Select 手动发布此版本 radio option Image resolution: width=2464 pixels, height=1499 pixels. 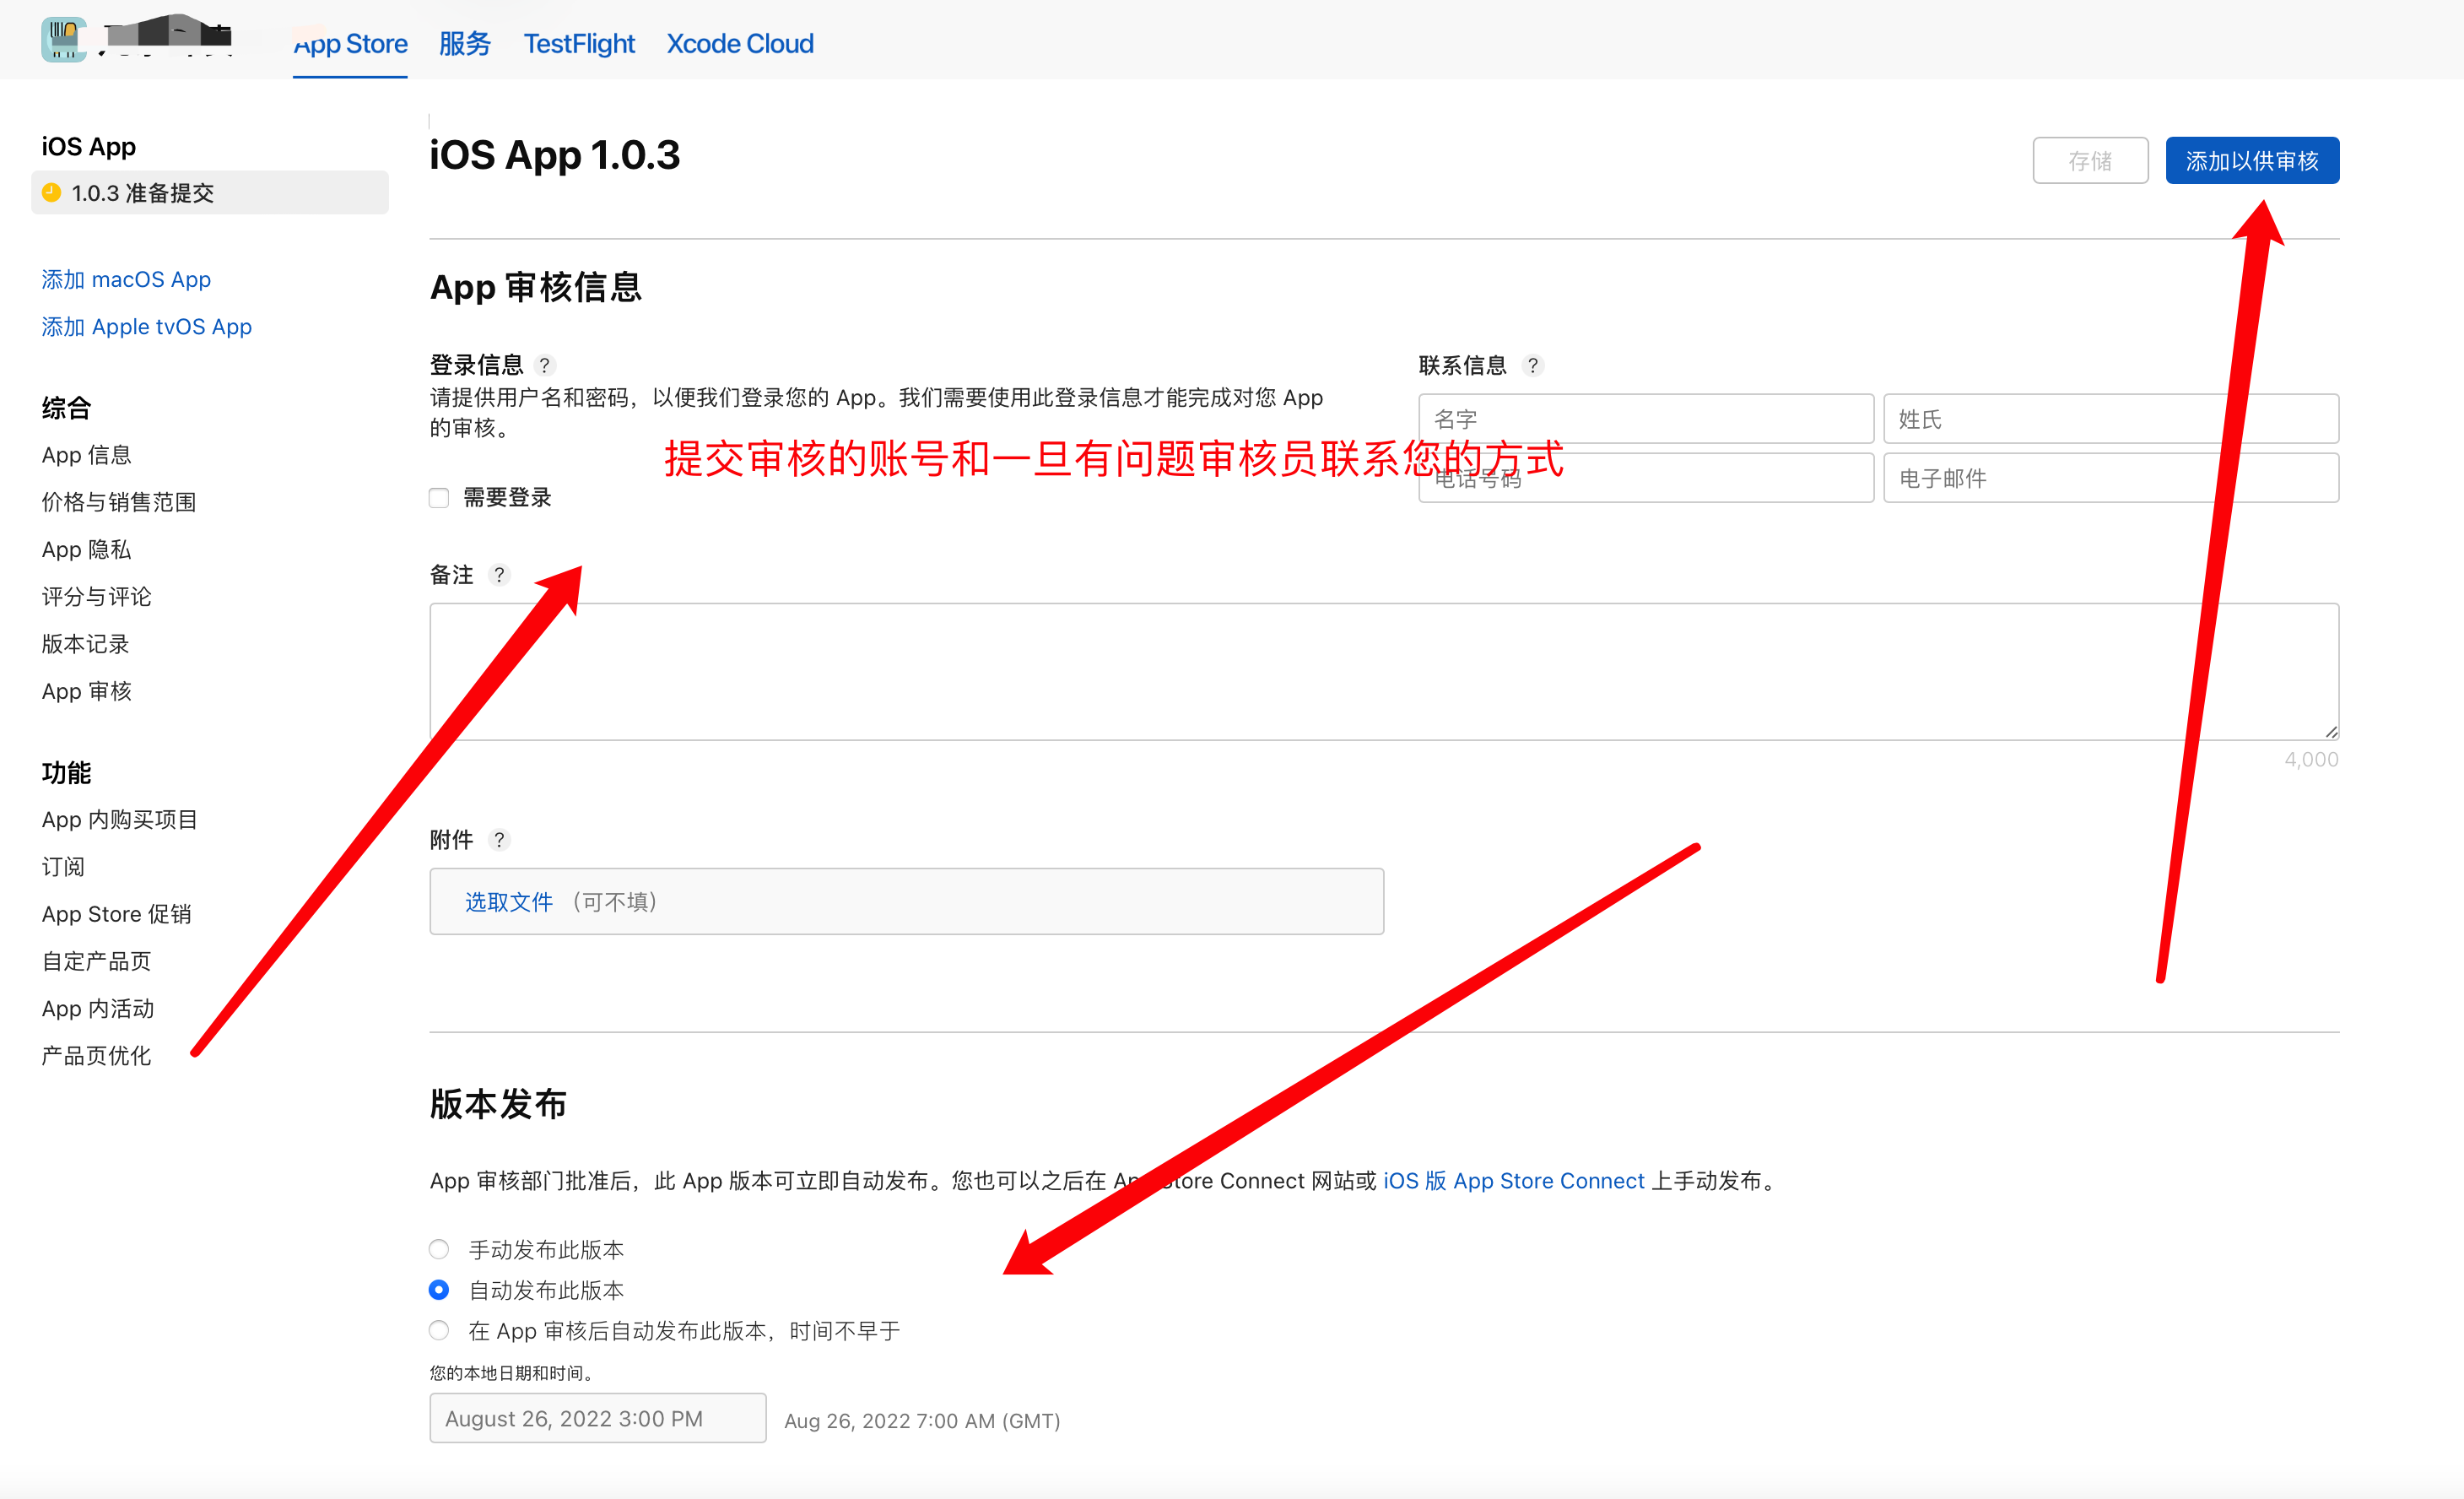(439, 1249)
